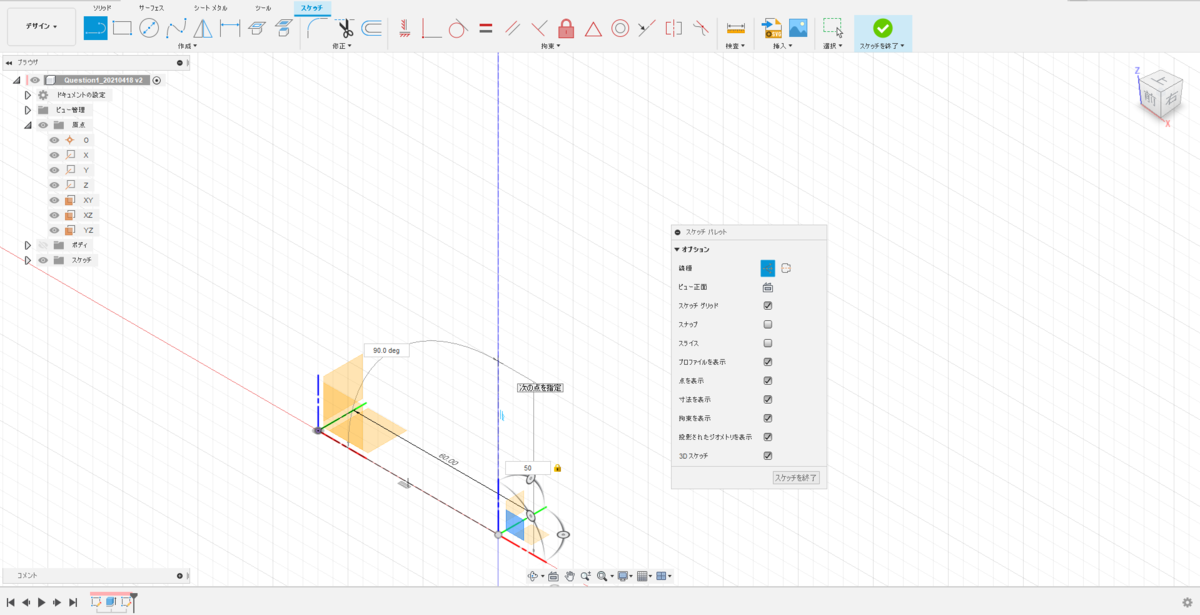
Task: Open the Measure ruler tool
Action: [736, 28]
